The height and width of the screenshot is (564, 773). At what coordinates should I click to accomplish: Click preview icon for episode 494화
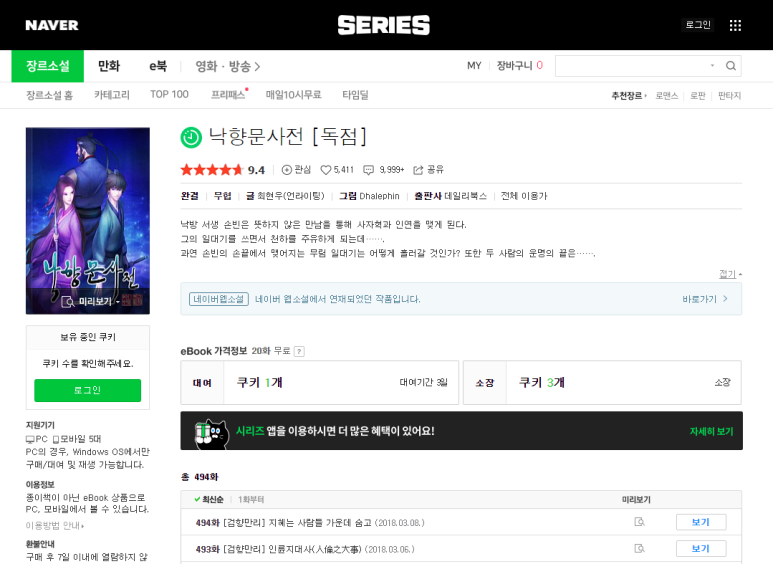(x=639, y=522)
